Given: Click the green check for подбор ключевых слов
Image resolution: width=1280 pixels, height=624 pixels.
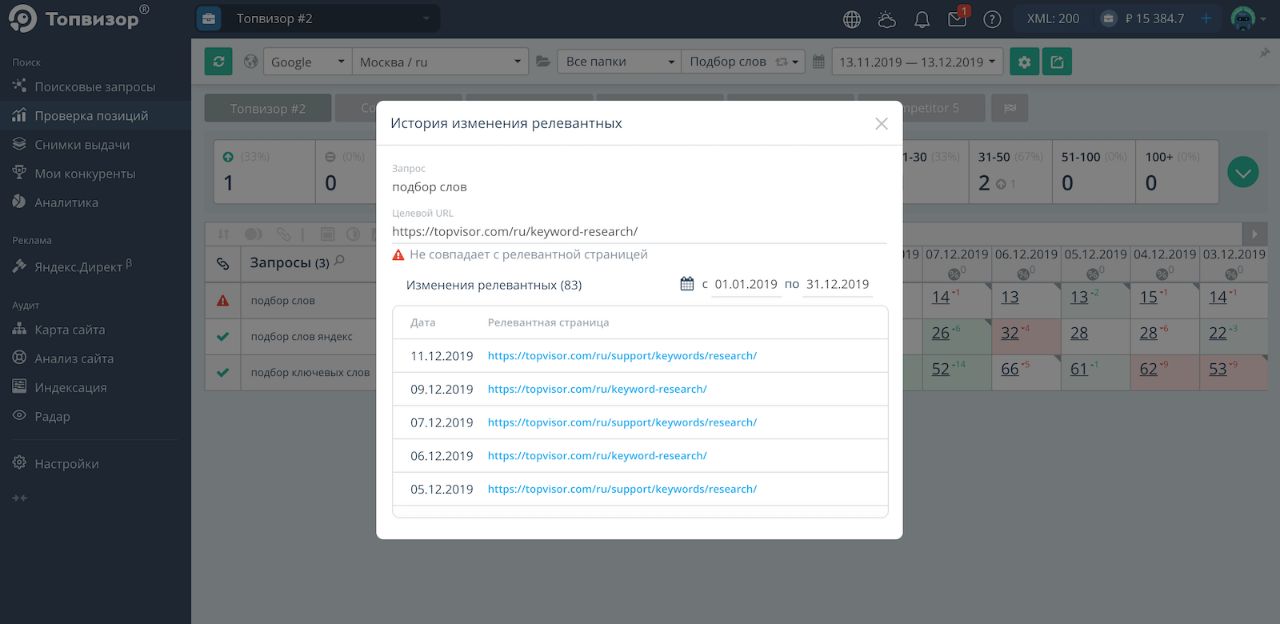Looking at the screenshot, I should [223, 372].
